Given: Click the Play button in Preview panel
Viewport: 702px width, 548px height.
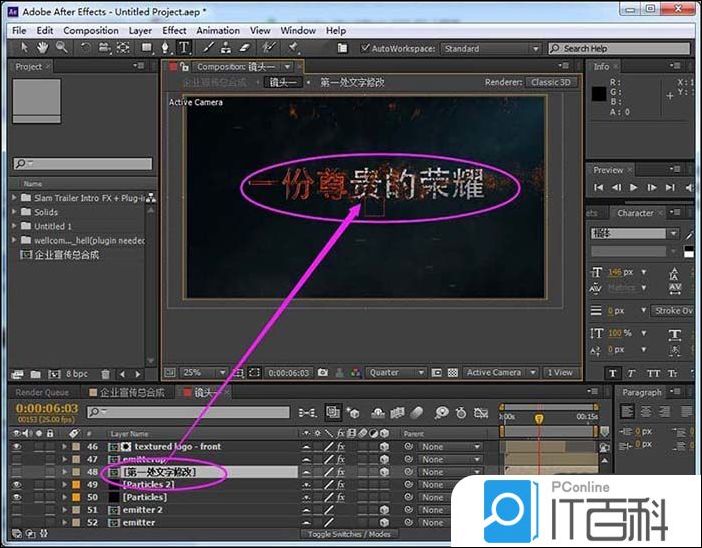Looking at the screenshot, I should tap(635, 187).
